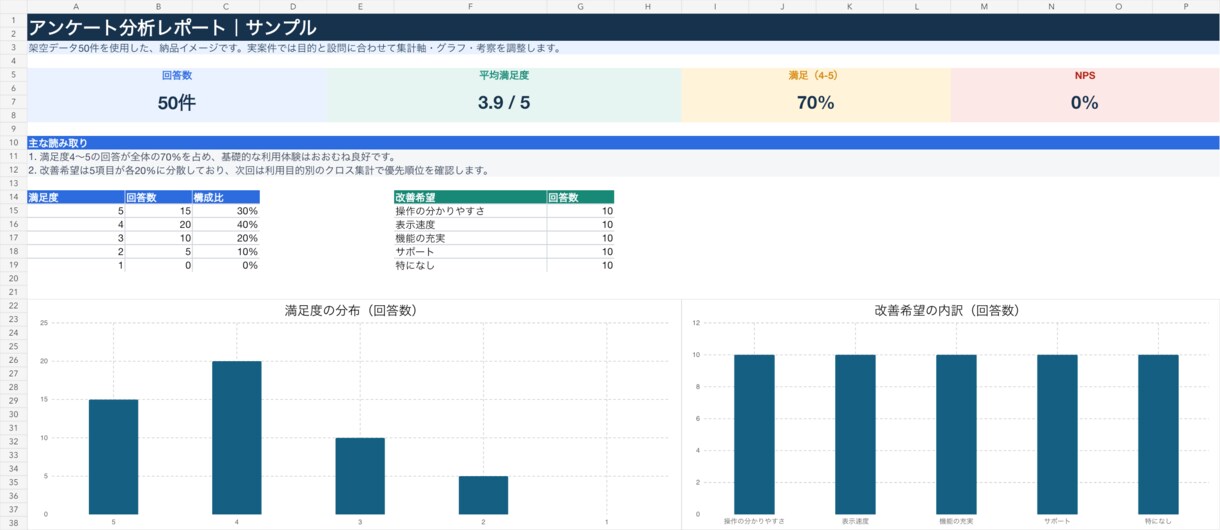Select the 改善希望 table header cell
Viewport: 1220px width, 530px height.
(x=470, y=197)
